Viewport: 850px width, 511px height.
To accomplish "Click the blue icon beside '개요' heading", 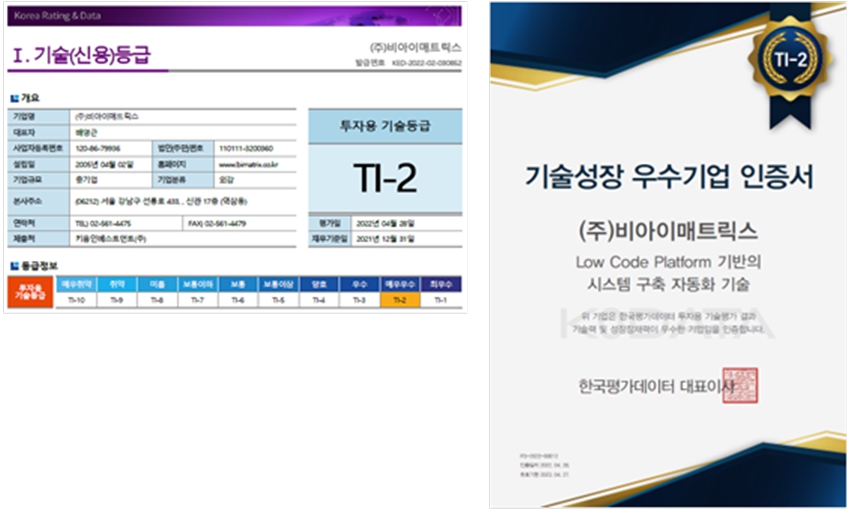I will point(15,99).
